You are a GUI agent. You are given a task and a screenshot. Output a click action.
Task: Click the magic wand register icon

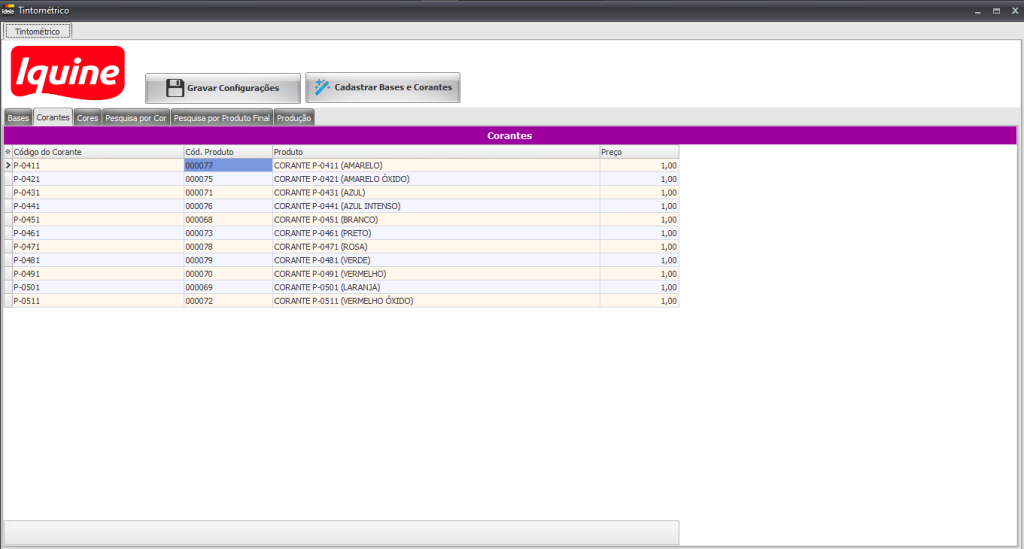321,87
